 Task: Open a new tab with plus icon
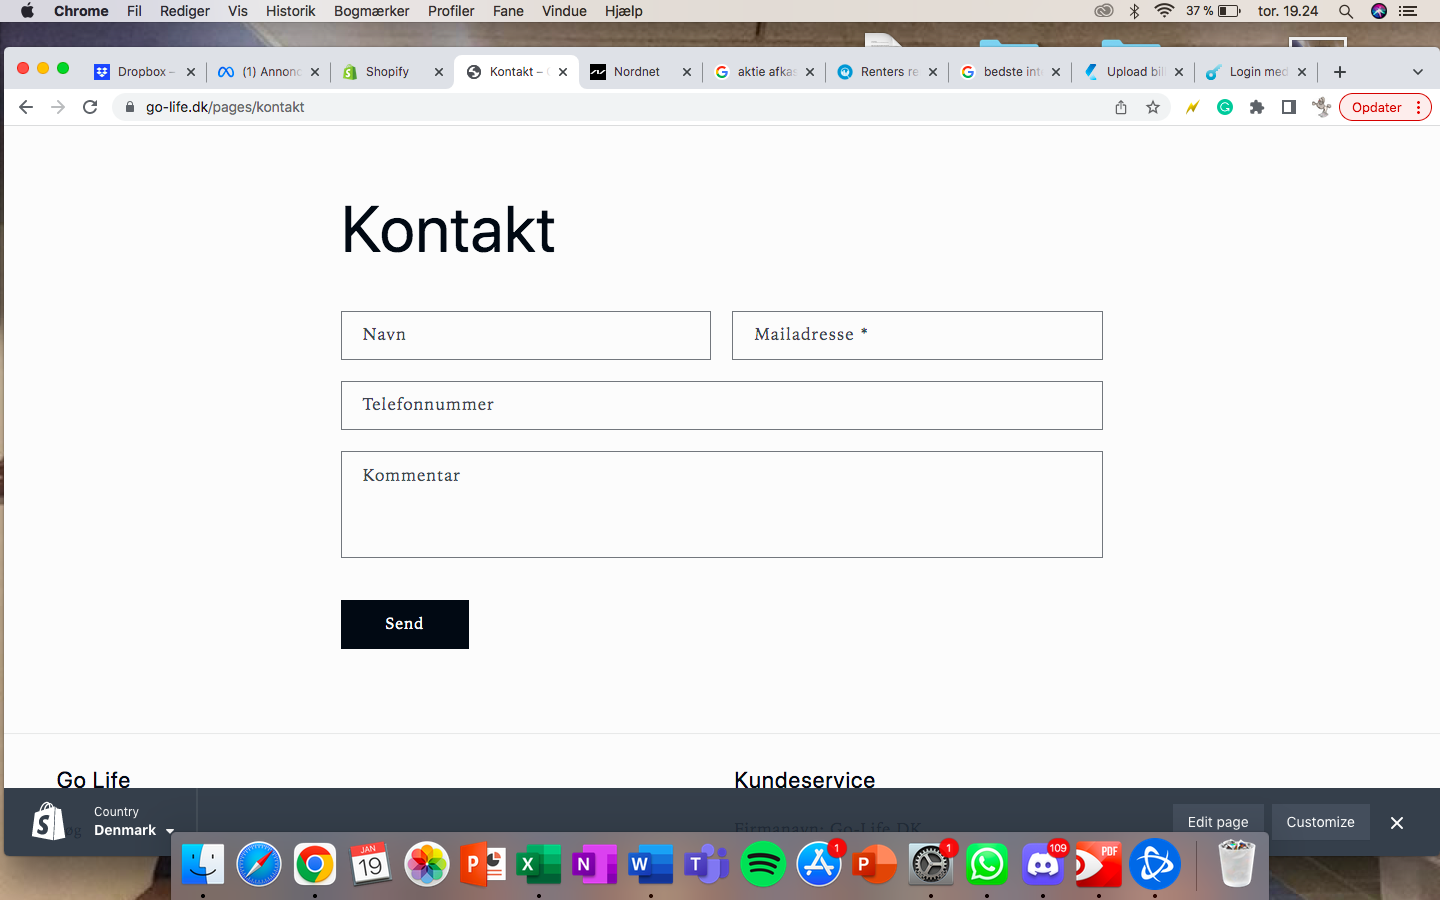tap(1340, 72)
